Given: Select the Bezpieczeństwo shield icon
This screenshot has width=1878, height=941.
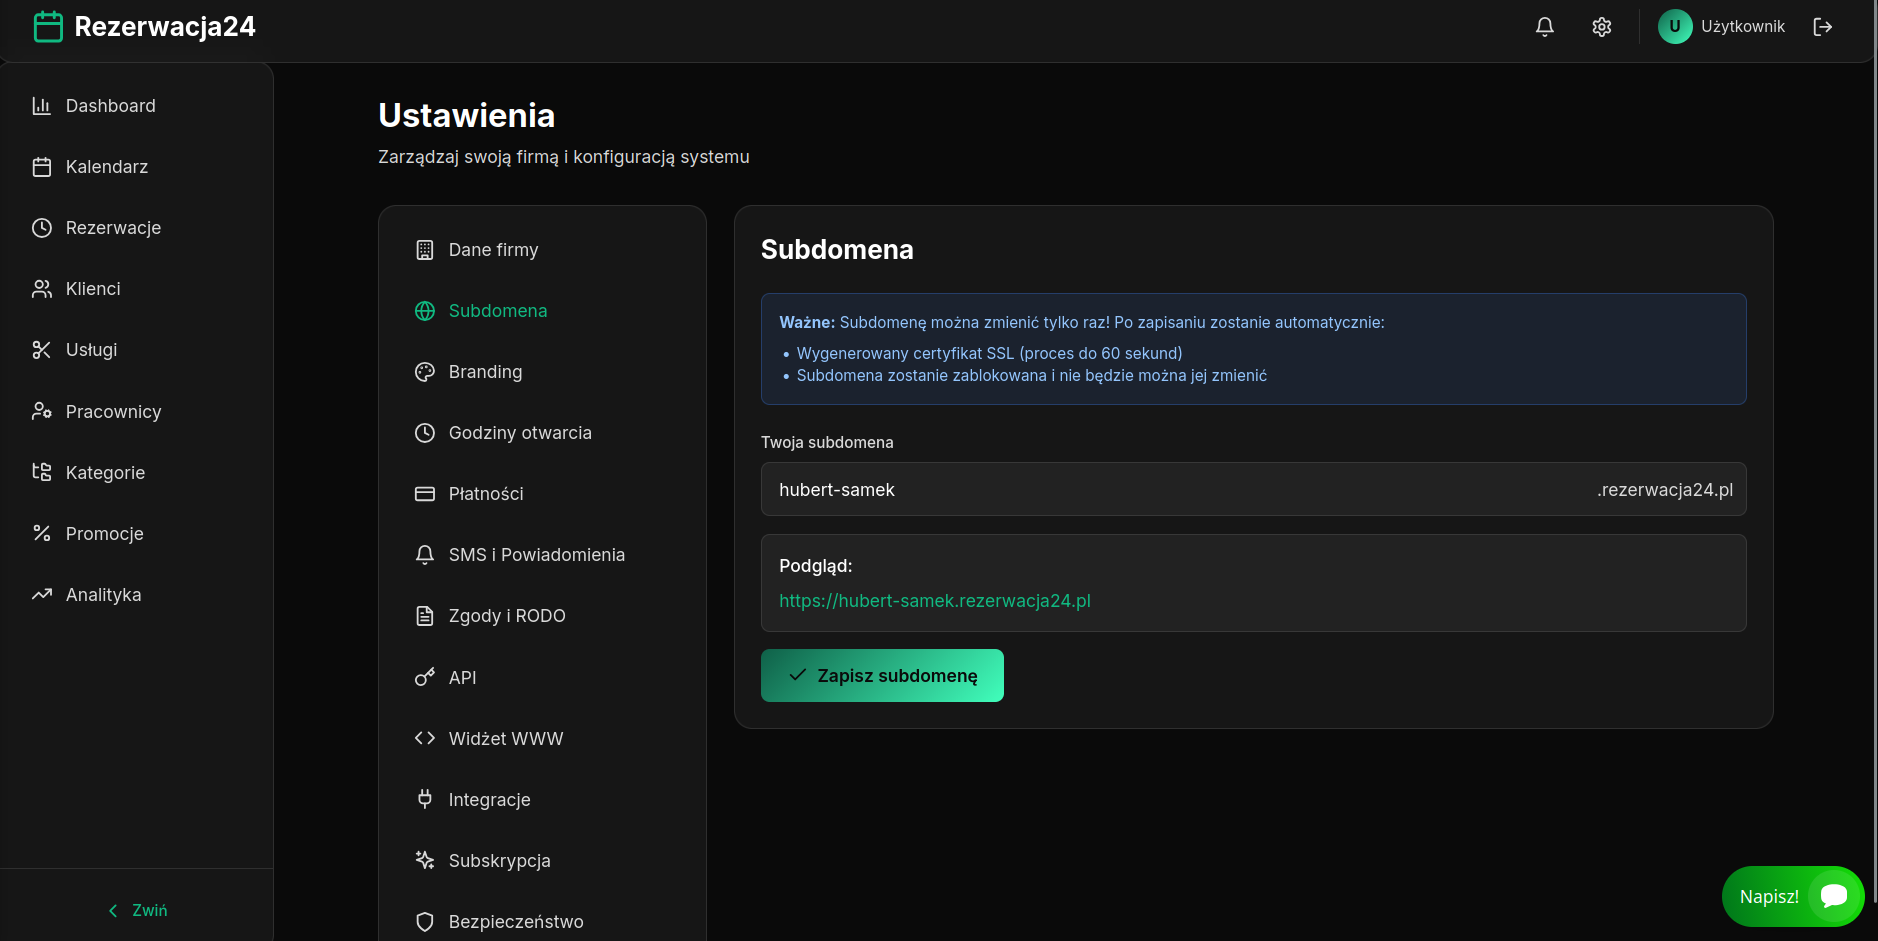Looking at the screenshot, I should (425, 921).
